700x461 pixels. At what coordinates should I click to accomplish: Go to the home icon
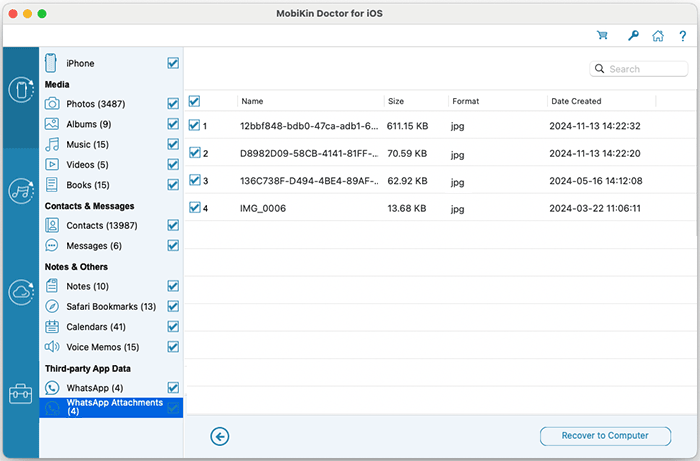[658, 36]
